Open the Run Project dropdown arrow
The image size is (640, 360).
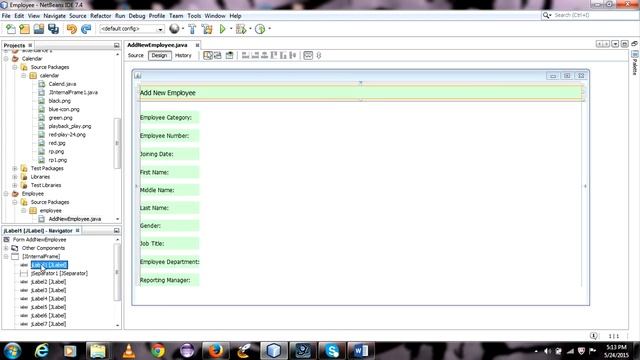(x=231, y=29)
